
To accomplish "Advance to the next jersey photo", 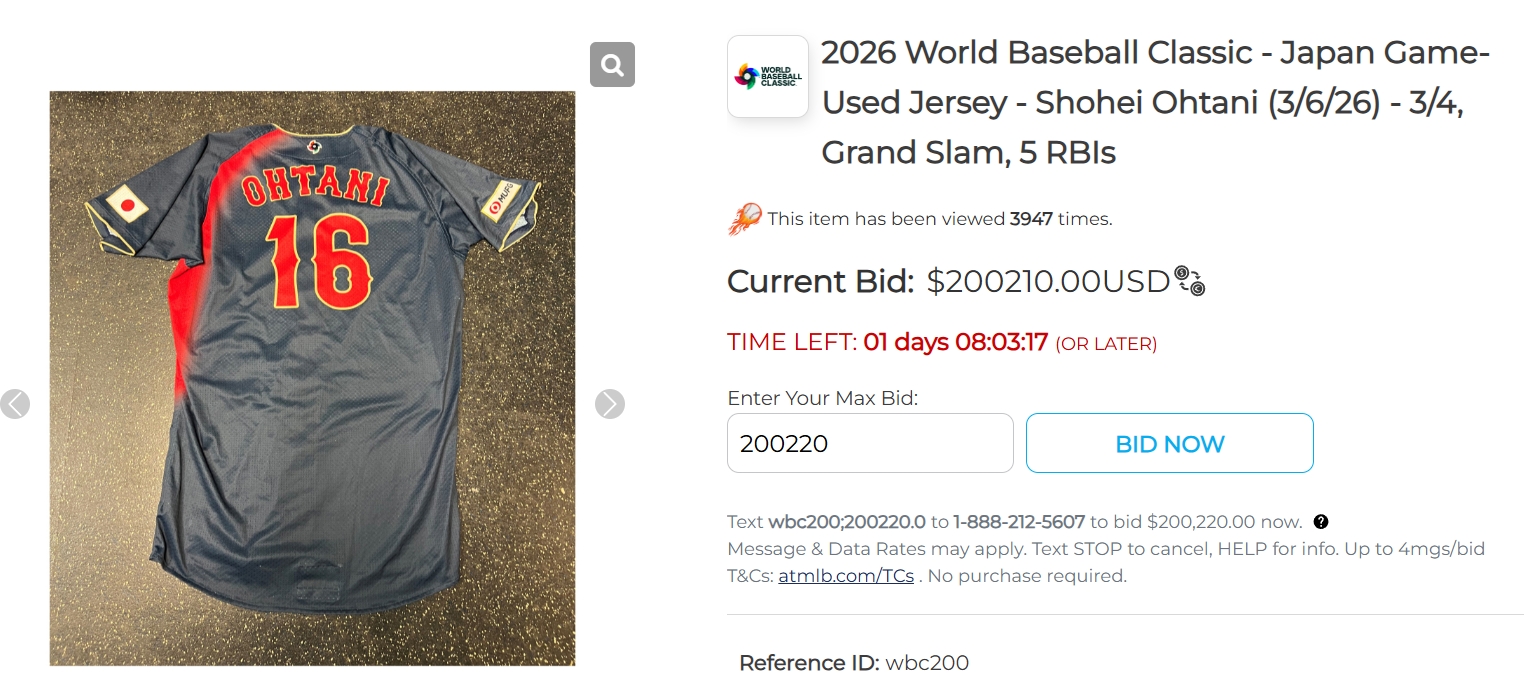I will (x=610, y=404).
